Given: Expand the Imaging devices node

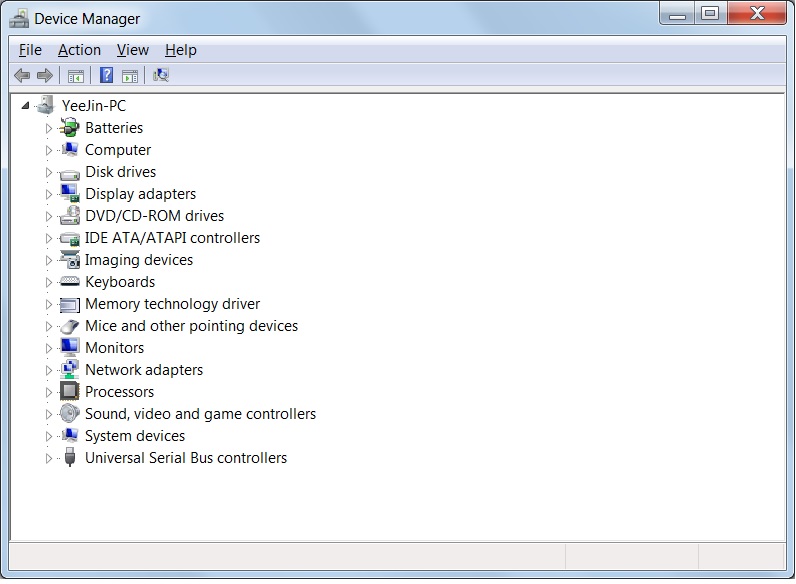Looking at the screenshot, I should [49, 260].
